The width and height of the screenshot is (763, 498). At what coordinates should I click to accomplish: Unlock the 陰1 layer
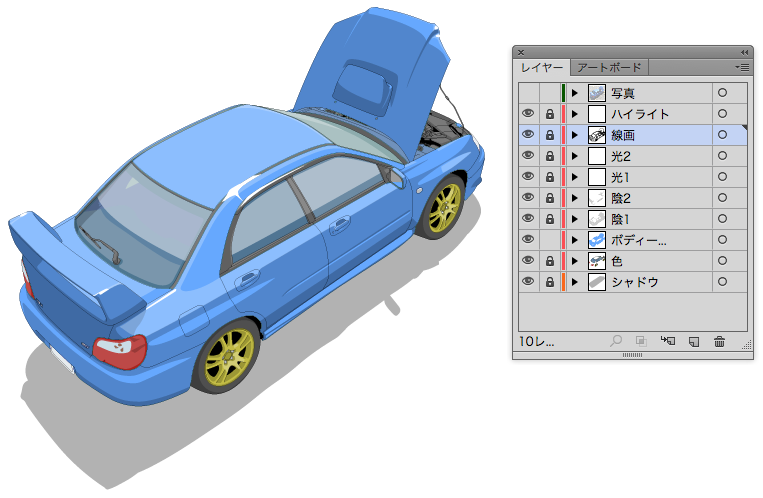(550, 219)
